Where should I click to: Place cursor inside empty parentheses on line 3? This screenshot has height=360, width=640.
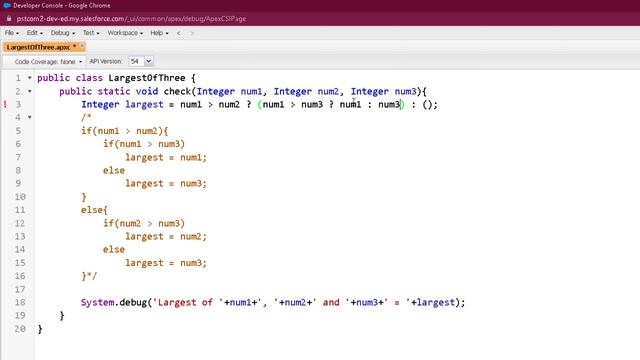click(427, 104)
